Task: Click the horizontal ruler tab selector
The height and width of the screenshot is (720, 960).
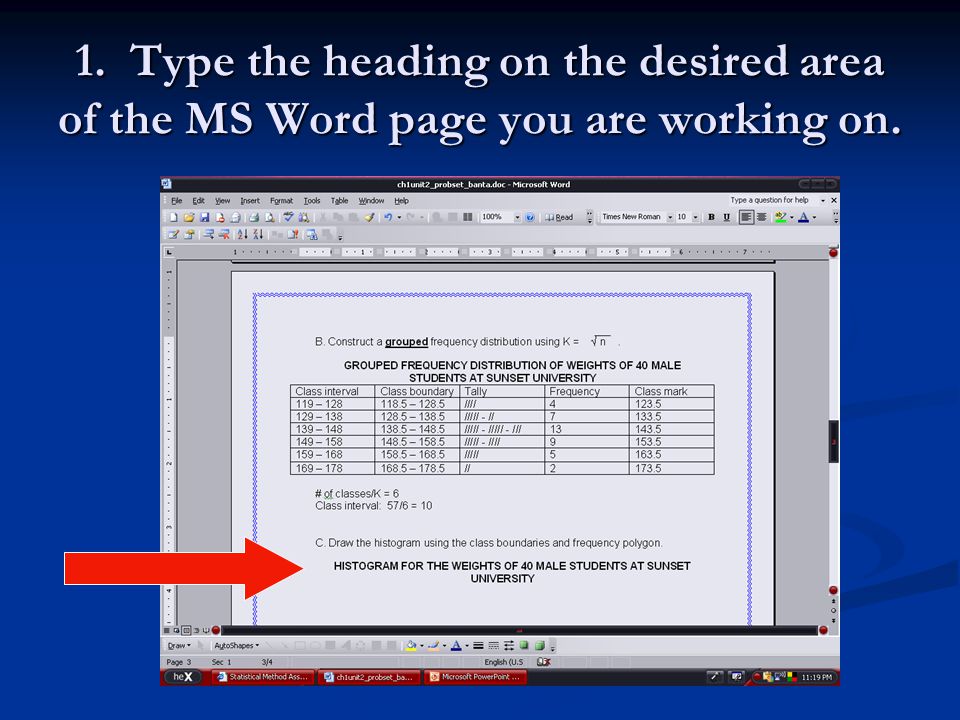Action: coord(170,252)
